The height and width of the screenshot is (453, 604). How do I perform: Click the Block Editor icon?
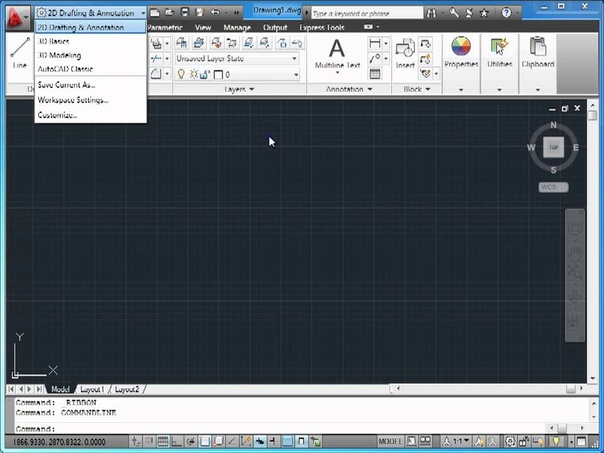point(425,59)
